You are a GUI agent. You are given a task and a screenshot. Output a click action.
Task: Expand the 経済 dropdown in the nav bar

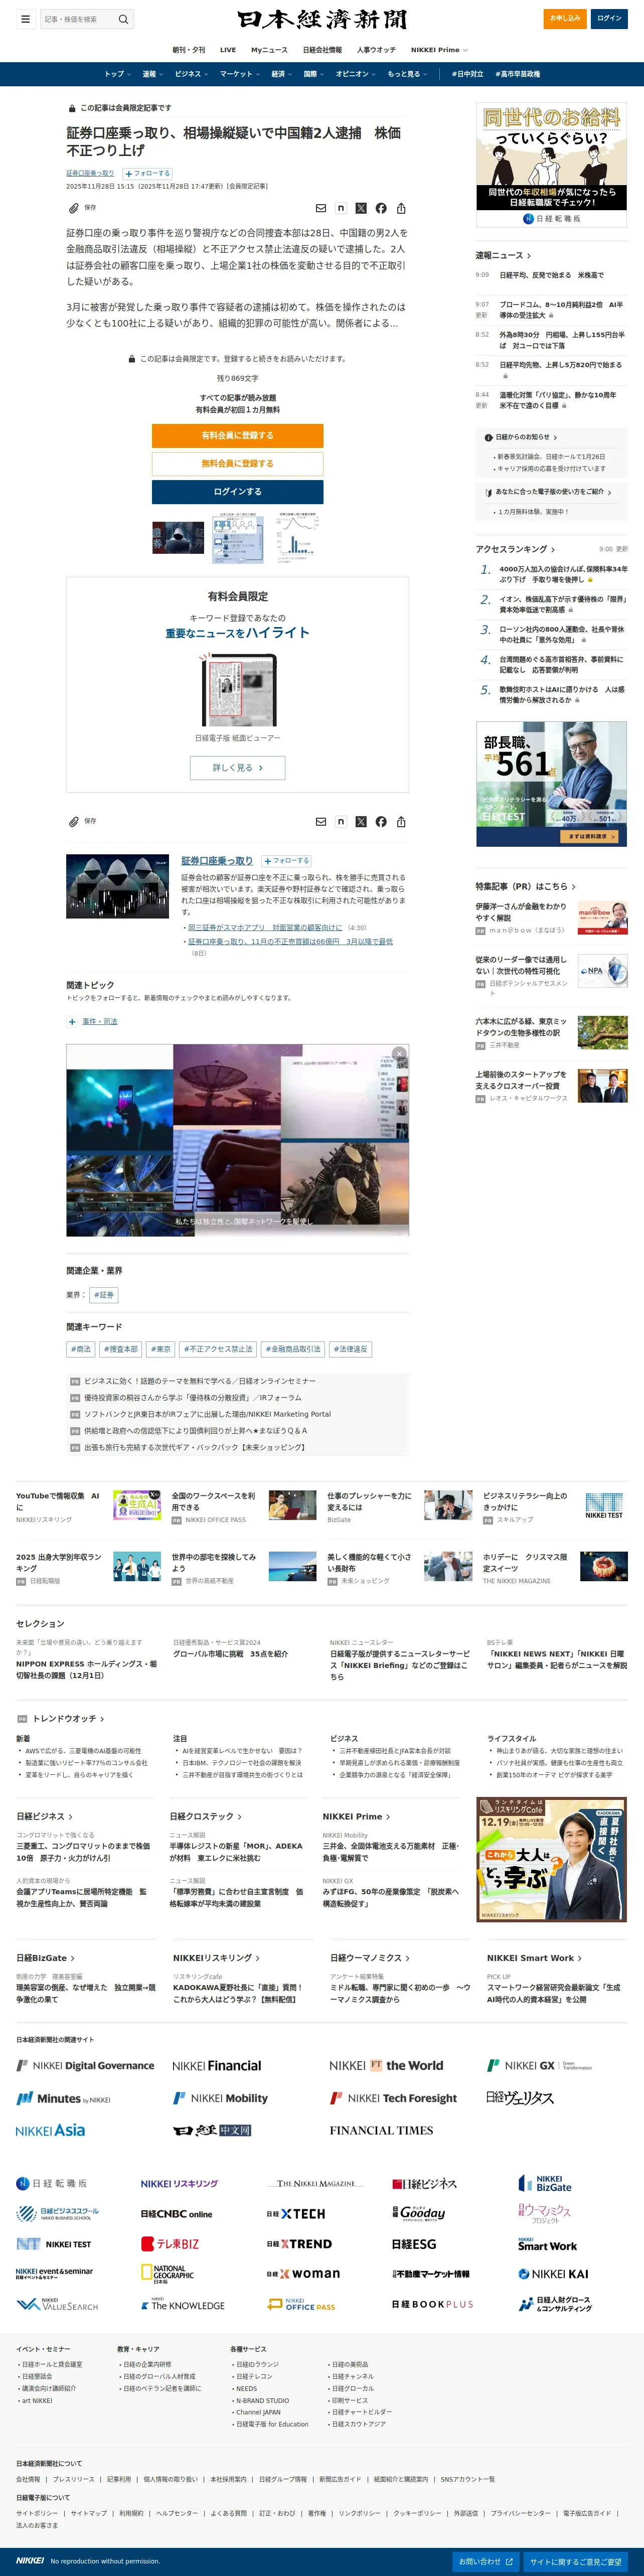click(x=282, y=74)
